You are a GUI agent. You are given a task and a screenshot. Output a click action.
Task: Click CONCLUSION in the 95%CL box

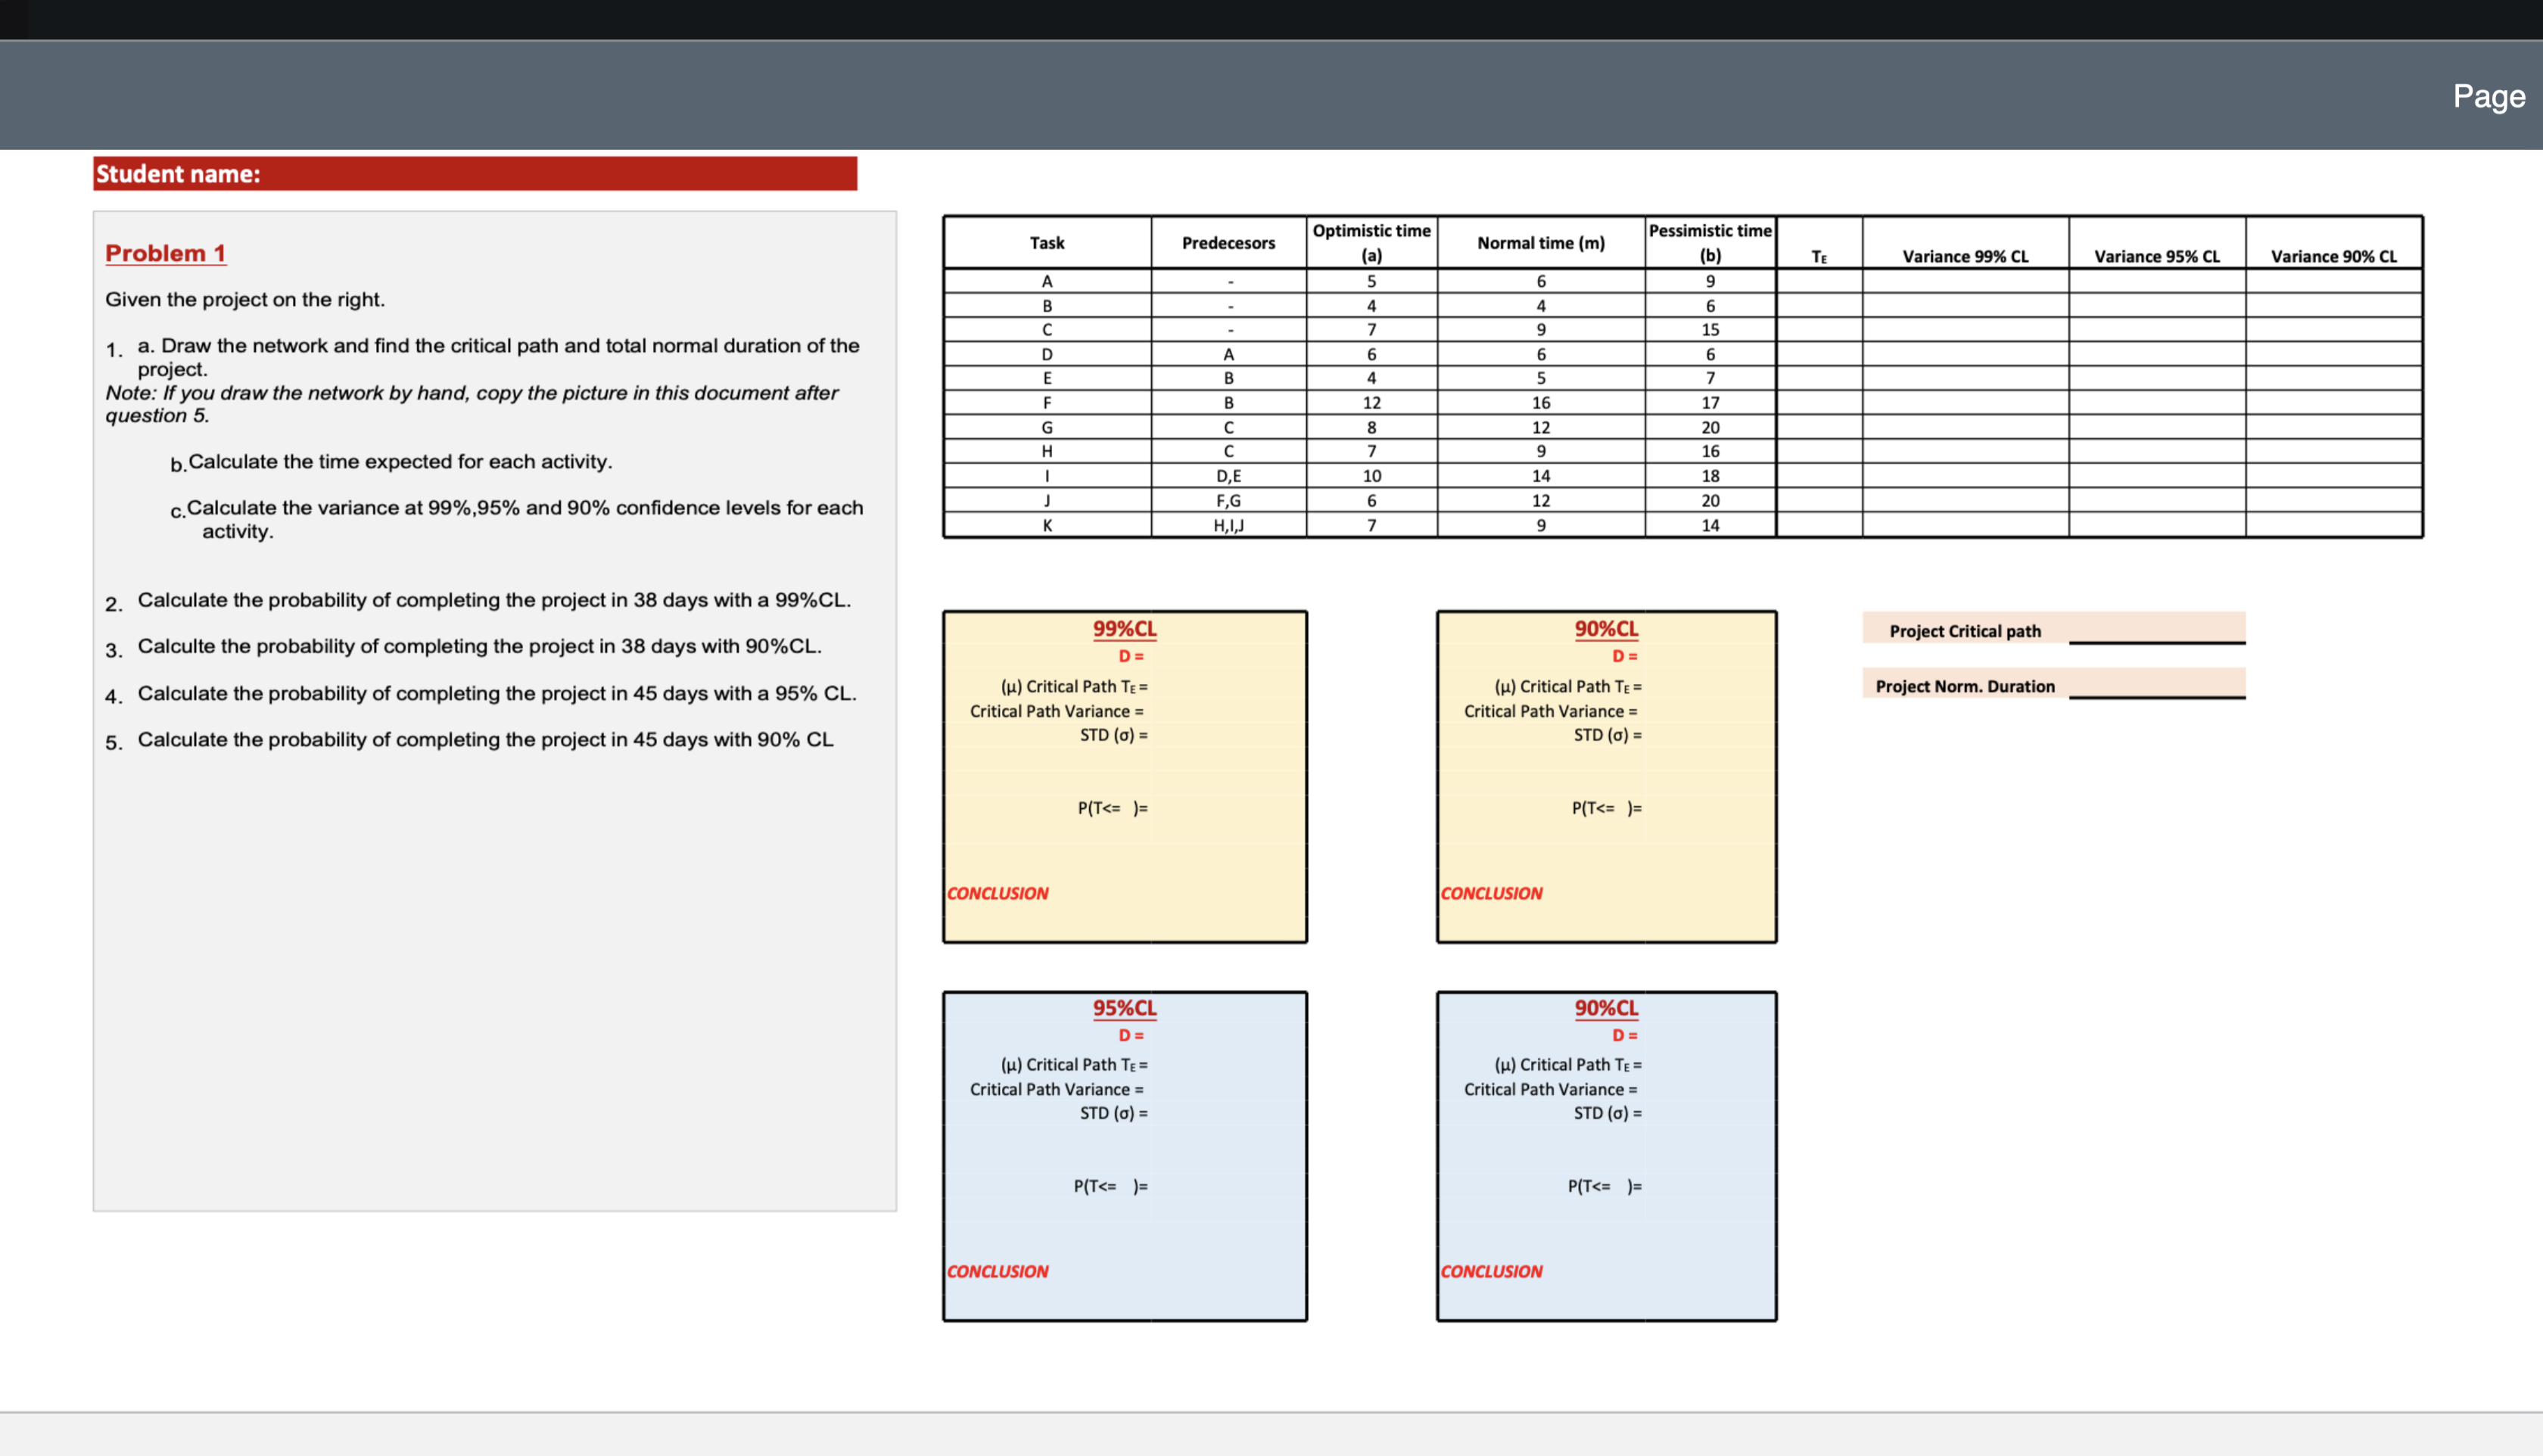997,1271
